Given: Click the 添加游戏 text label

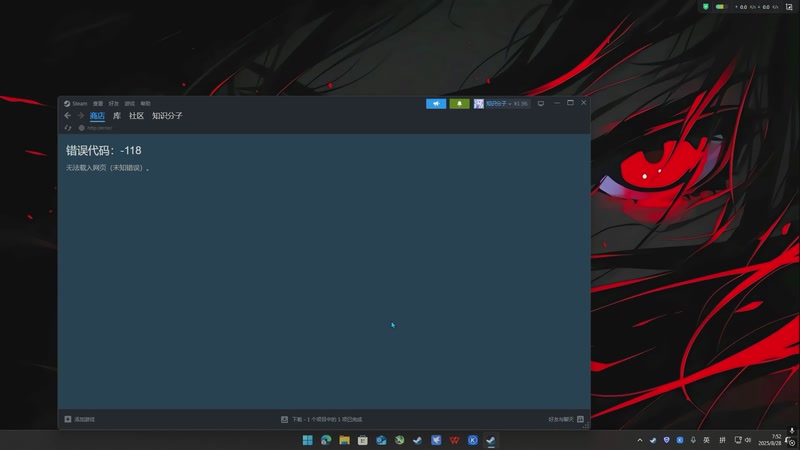Looking at the screenshot, I should [84, 419].
